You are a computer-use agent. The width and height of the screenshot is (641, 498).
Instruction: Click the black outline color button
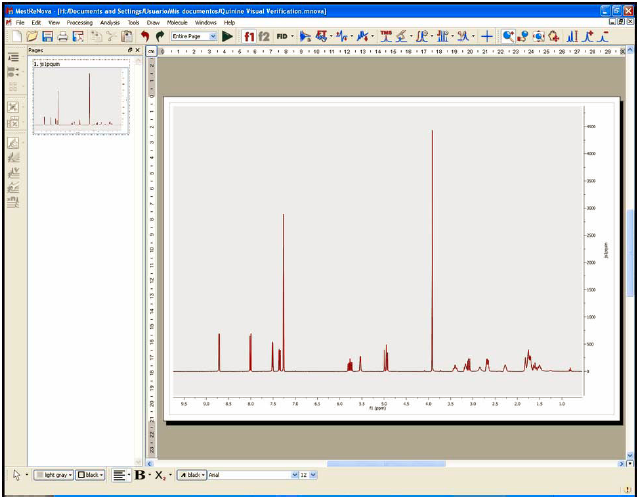[90, 475]
